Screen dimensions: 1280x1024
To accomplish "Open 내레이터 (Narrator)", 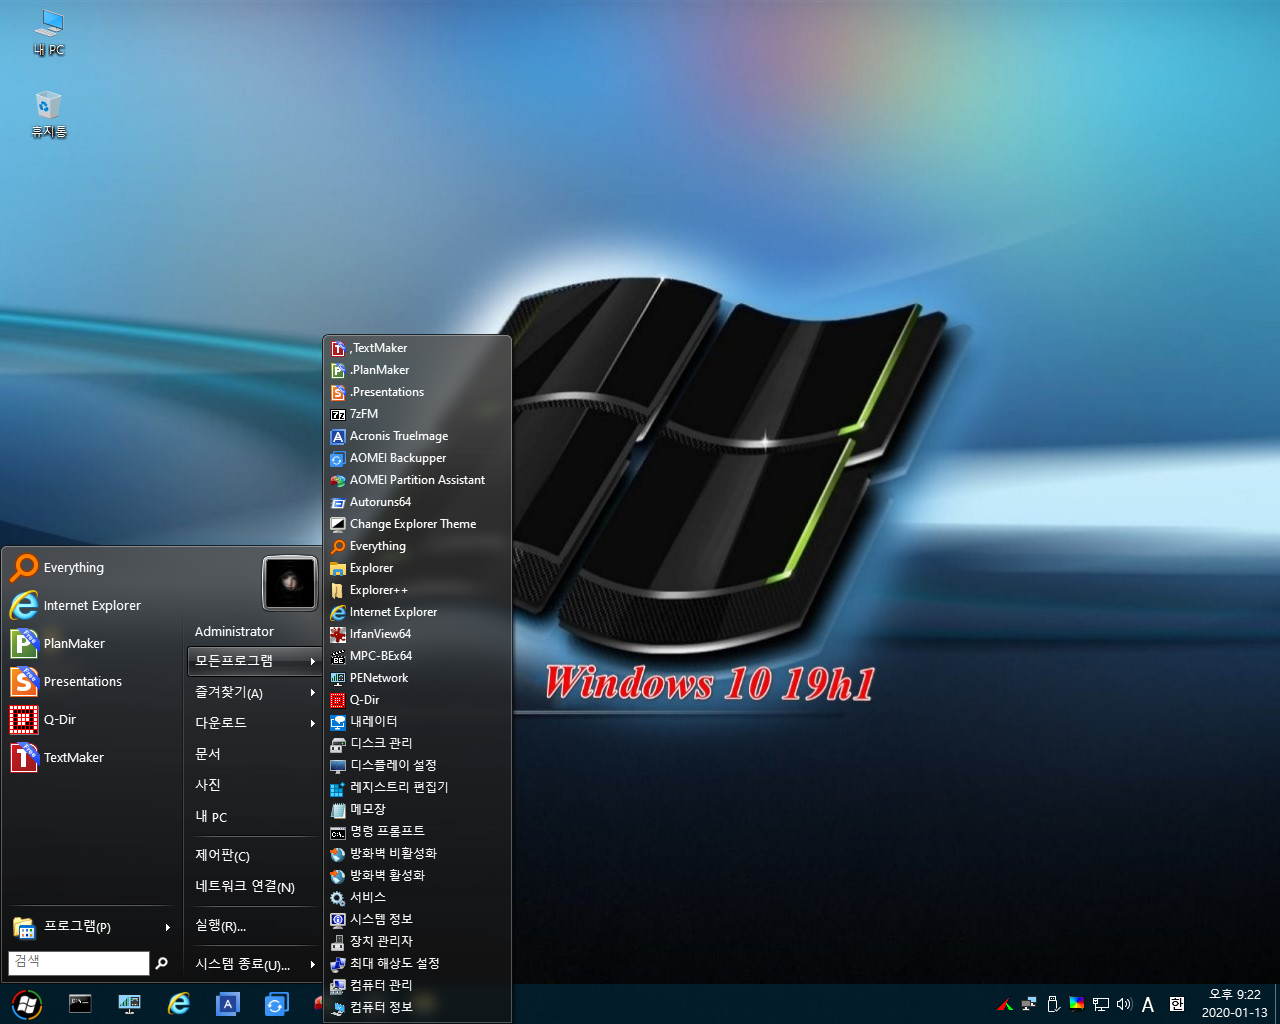I will click(417, 721).
